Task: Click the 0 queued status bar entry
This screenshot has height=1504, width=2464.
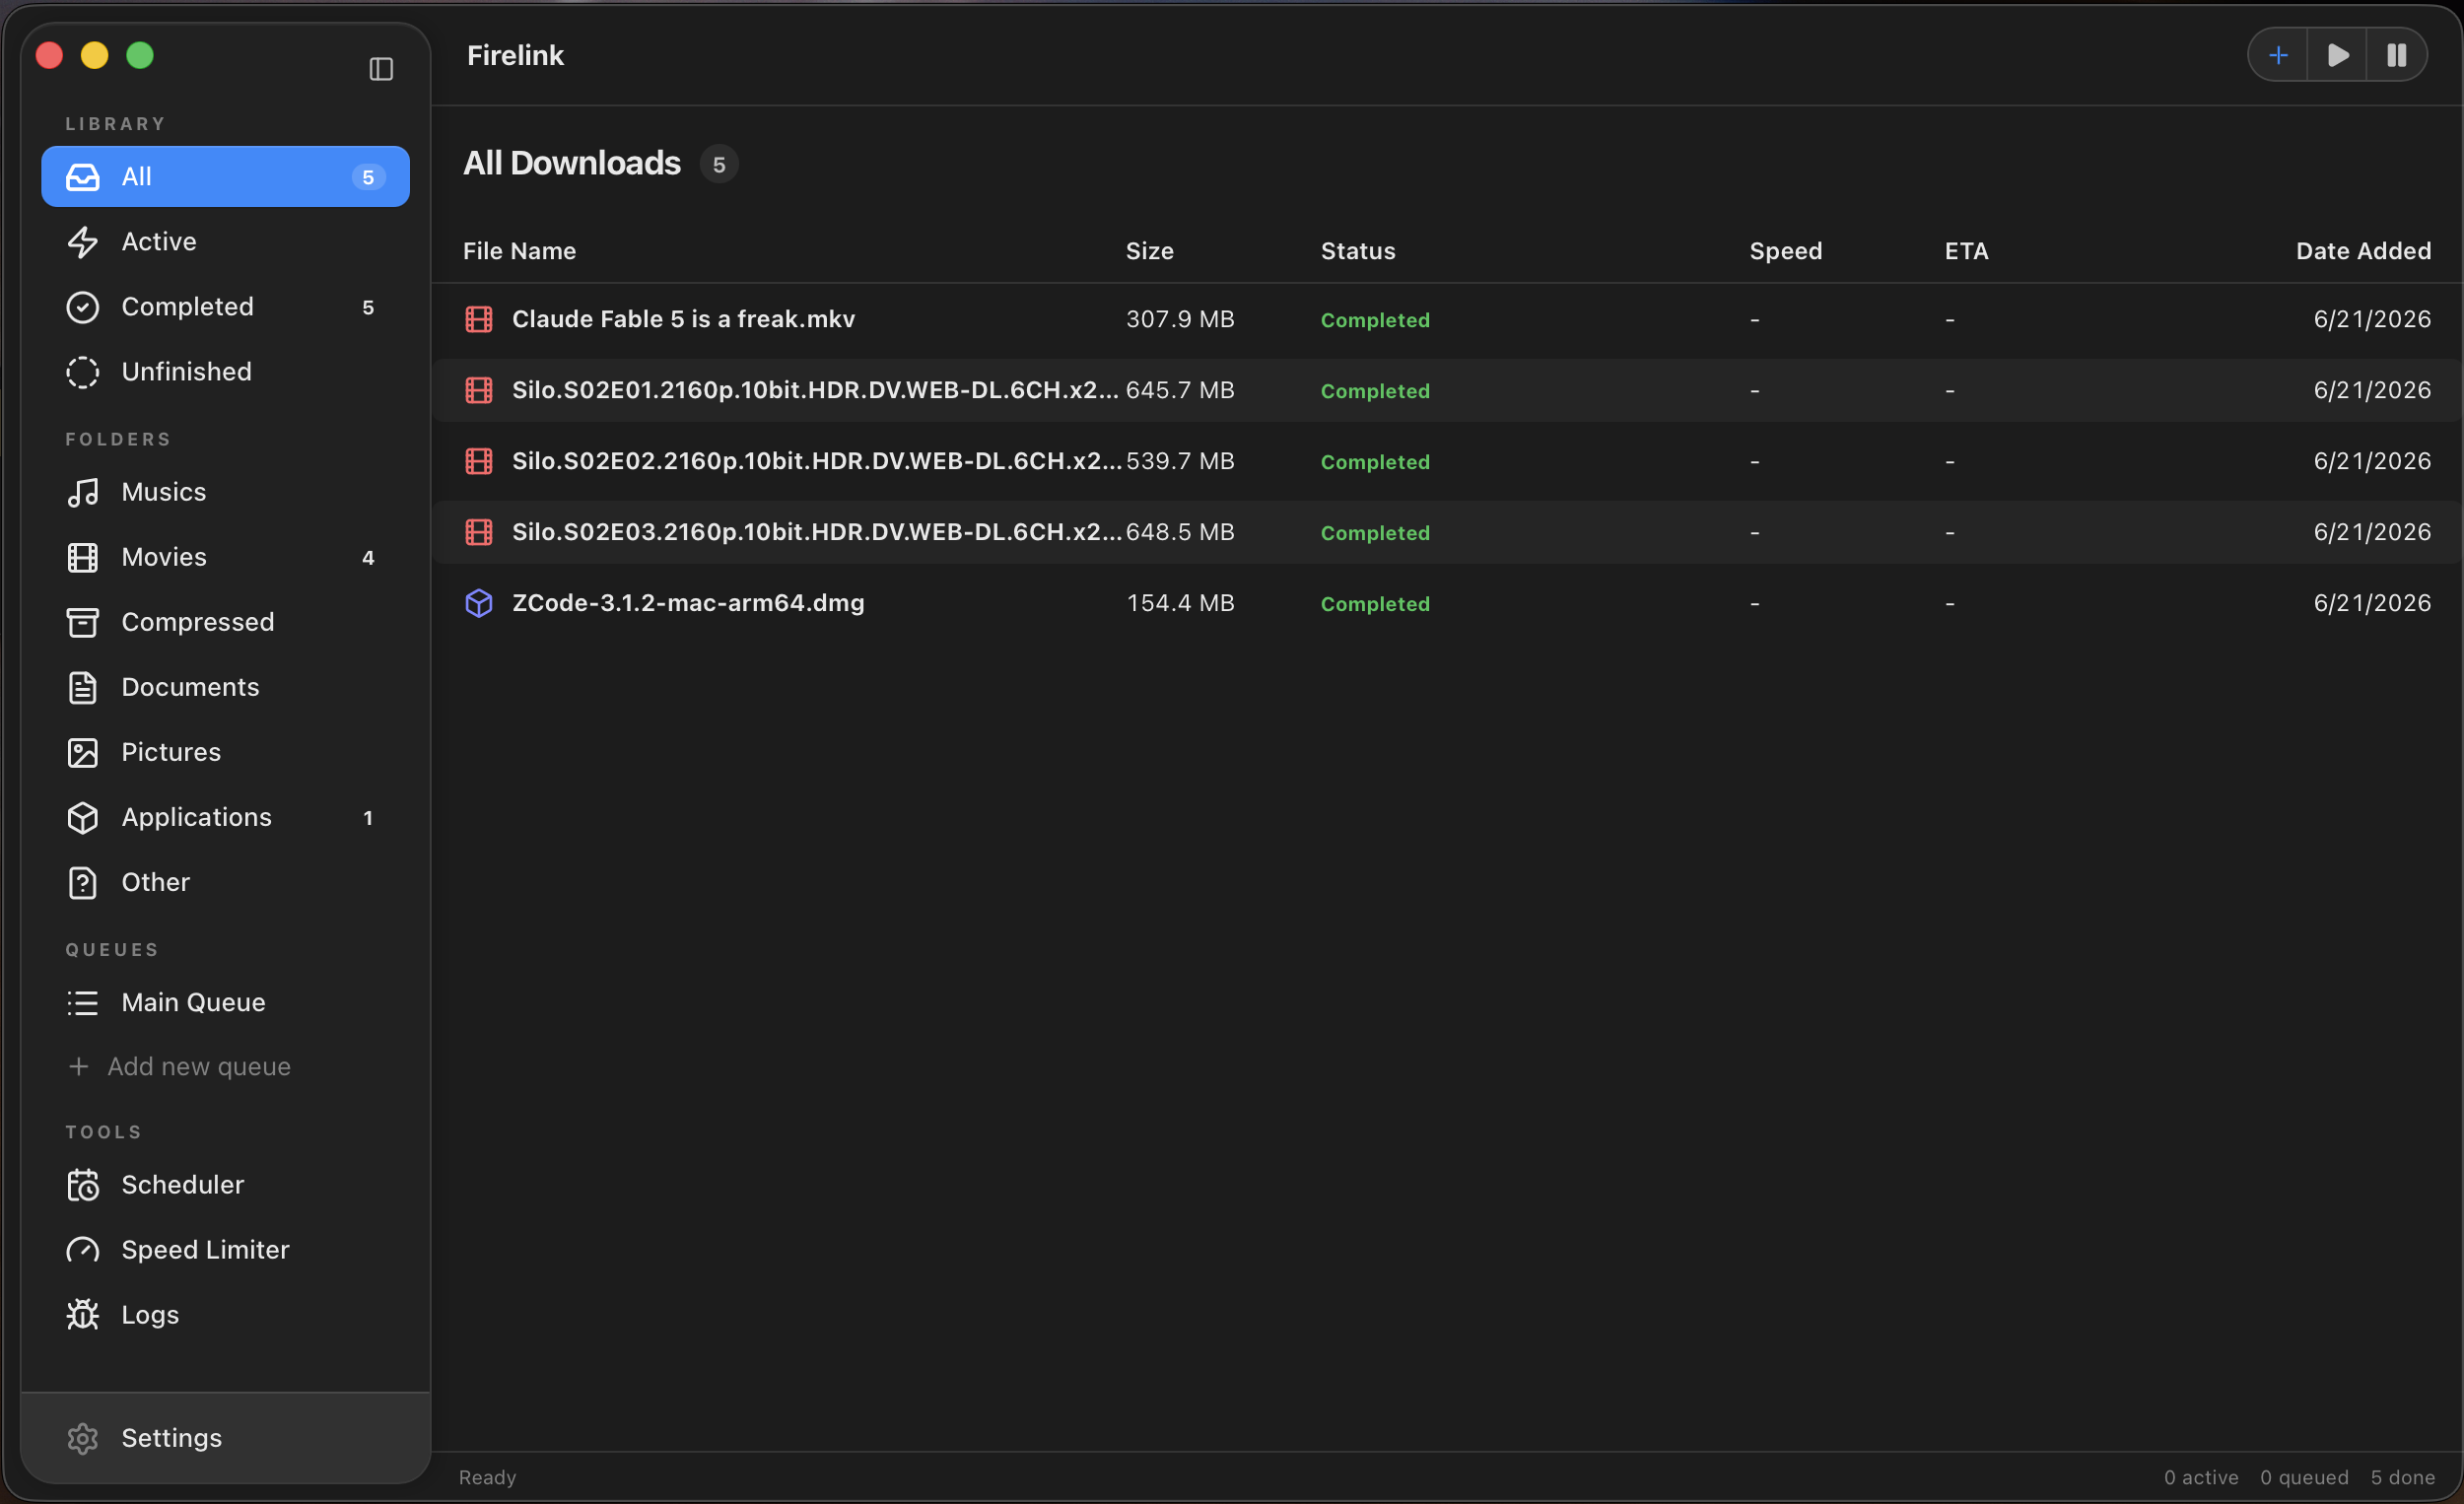Action: (x=2304, y=1477)
